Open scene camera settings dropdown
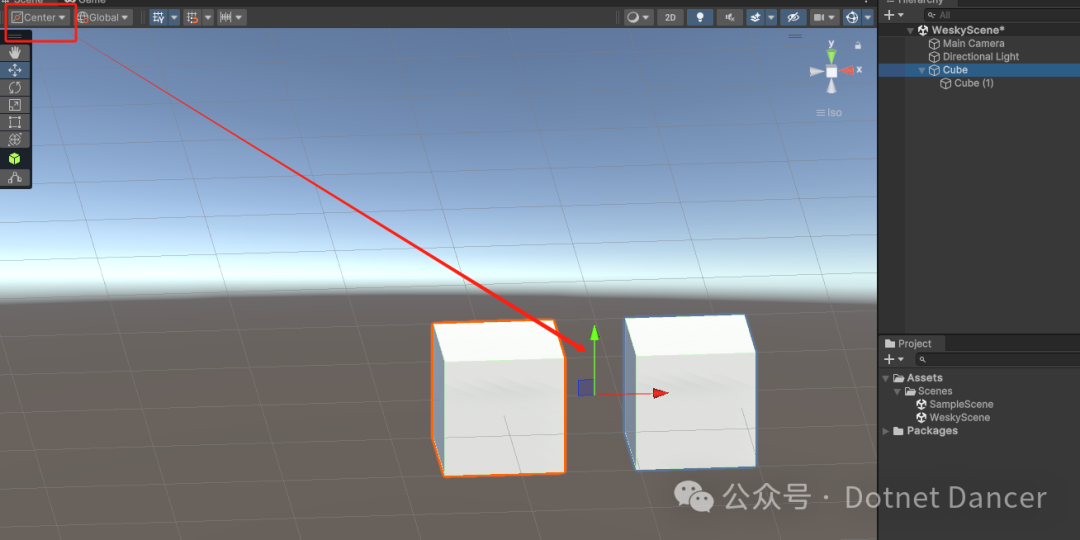 [824, 17]
